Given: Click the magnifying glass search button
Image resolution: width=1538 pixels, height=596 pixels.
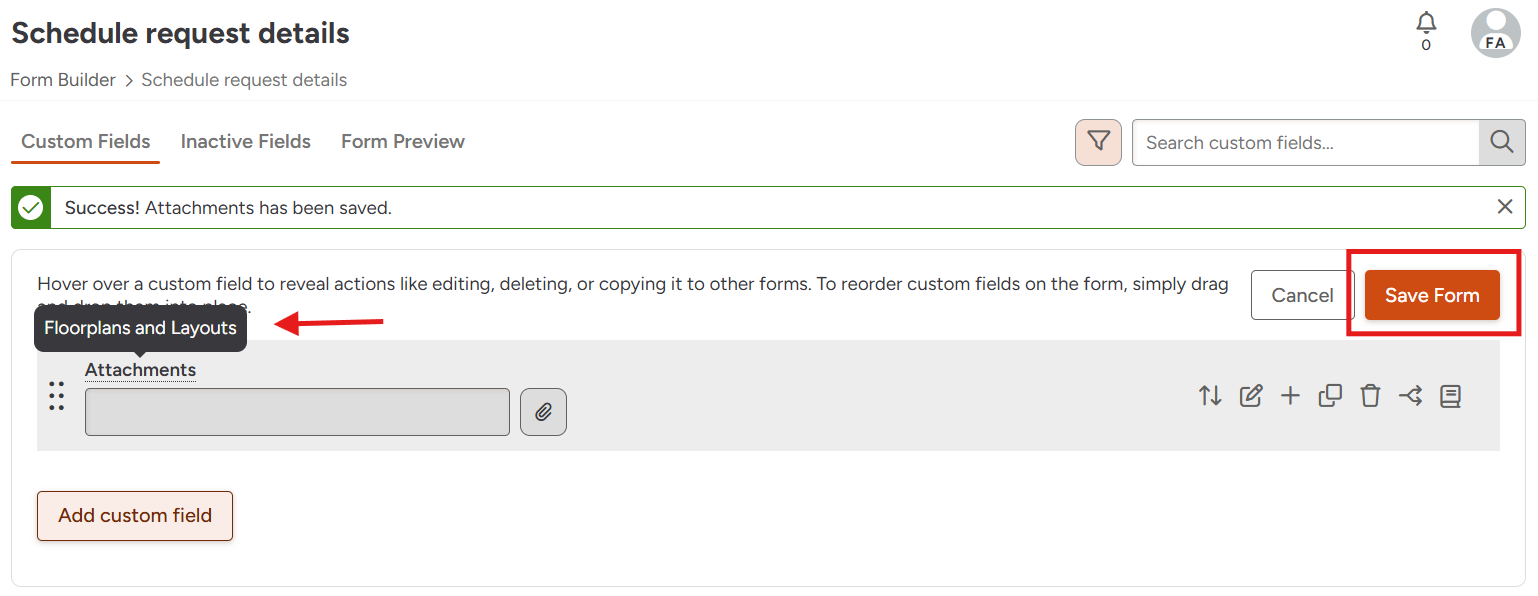Looking at the screenshot, I should (1501, 142).
